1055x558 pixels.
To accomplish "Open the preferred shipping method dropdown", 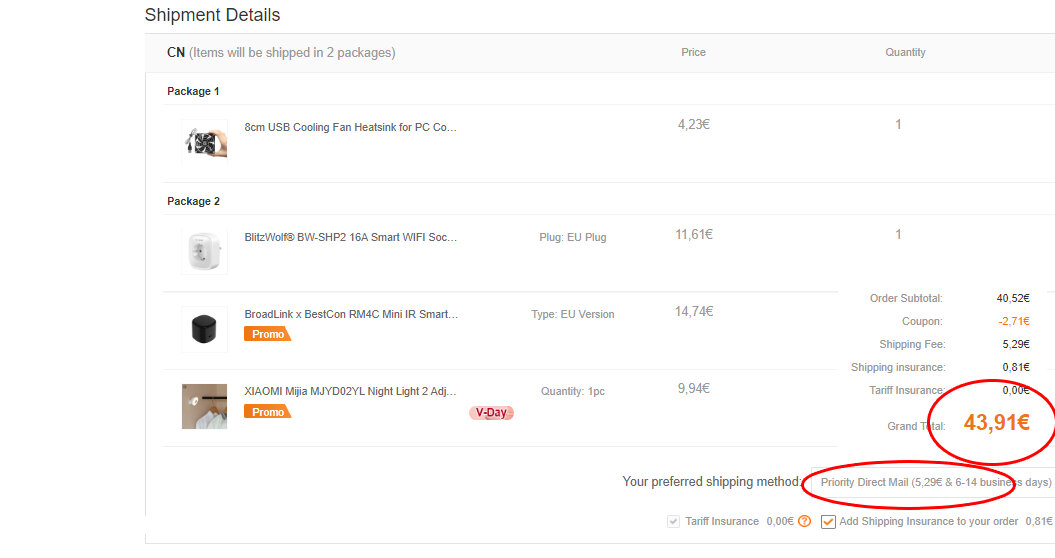I will click(933, 482).
